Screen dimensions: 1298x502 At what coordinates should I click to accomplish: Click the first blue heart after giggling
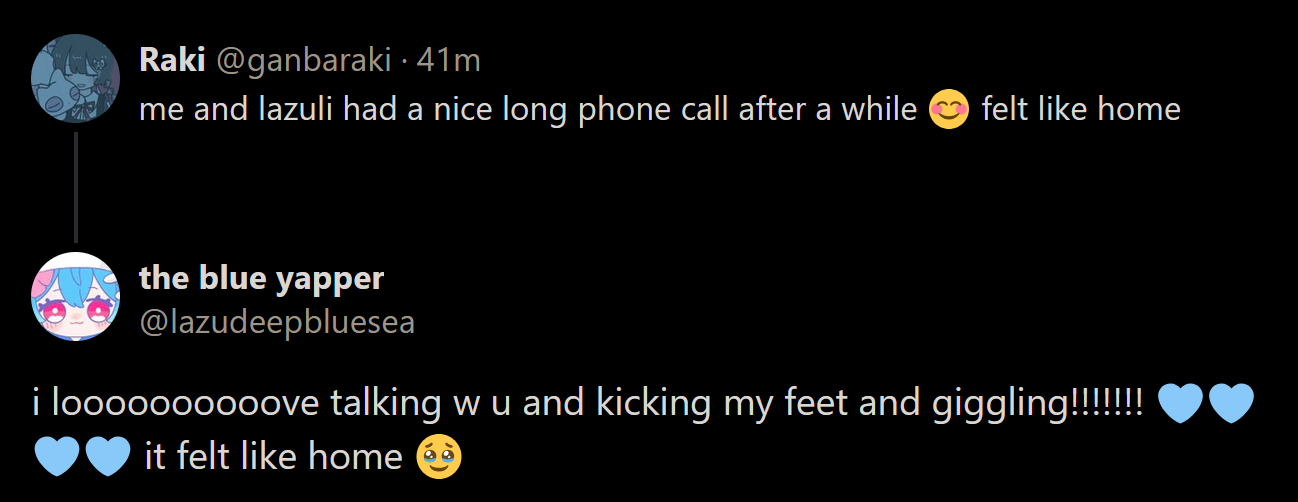point(1180,405)
